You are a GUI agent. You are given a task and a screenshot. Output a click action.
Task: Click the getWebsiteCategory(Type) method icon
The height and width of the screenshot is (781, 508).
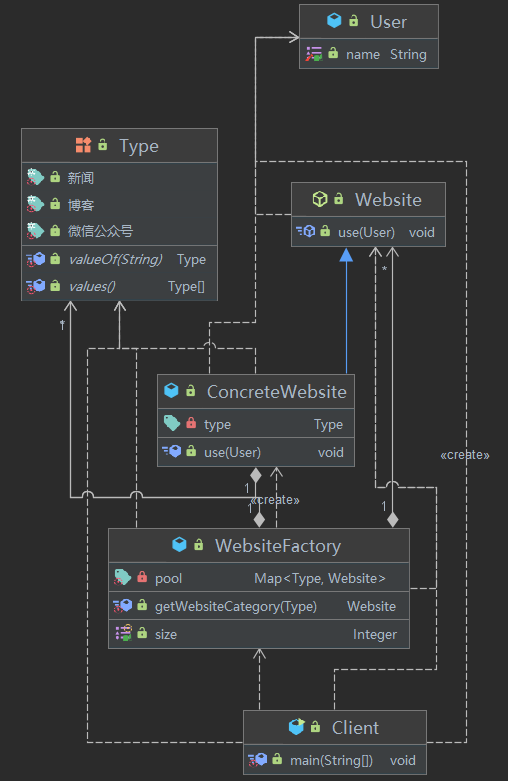point(123,606)
